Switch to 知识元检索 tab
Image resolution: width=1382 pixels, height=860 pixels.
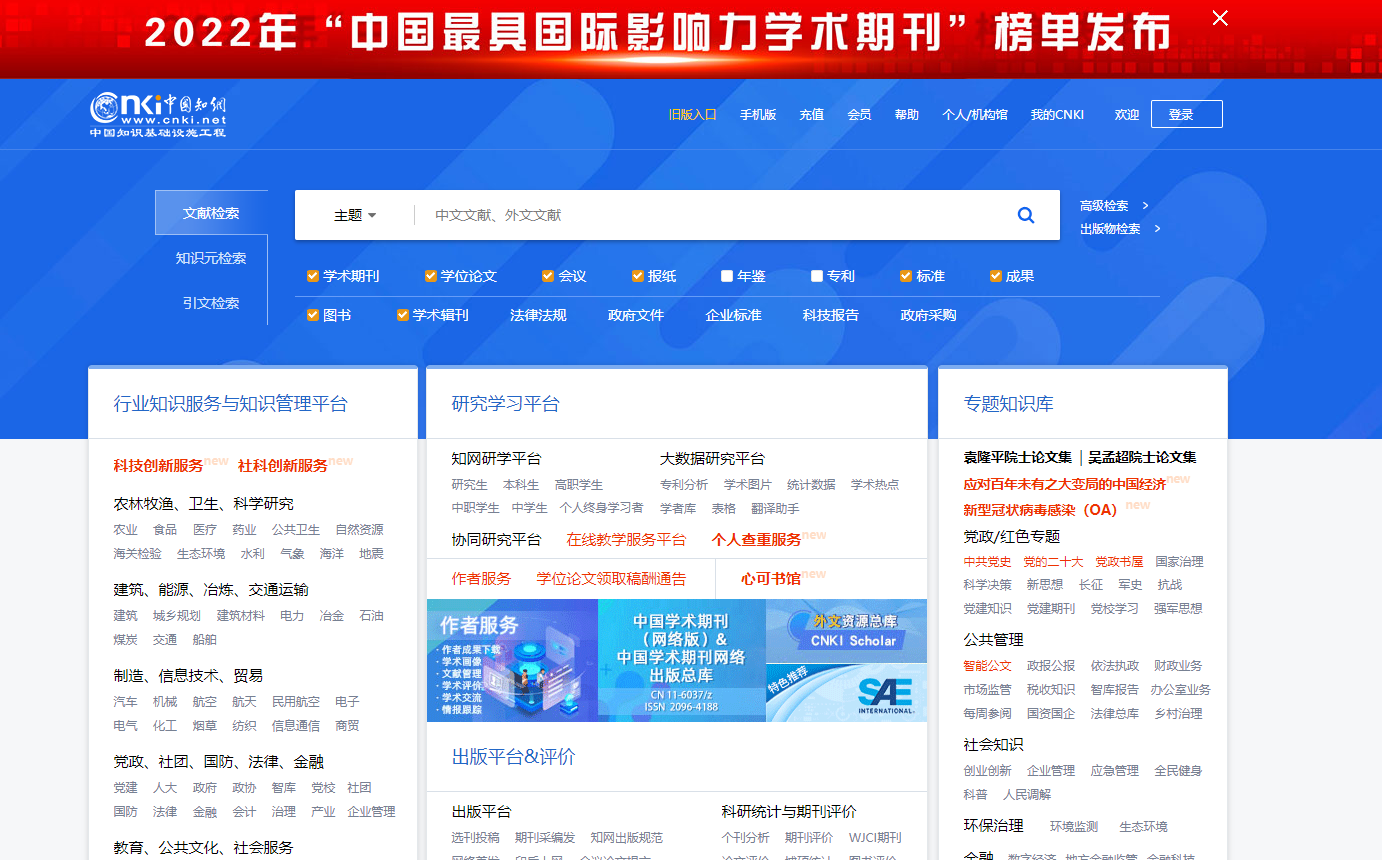coord(211,258)
